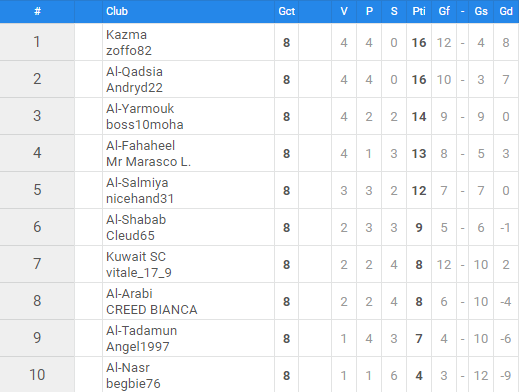Image resolution: width=519 pixels, height=392 pixels.
Task: Select the Al-Fahaheel club
Action: coord(140,146)
